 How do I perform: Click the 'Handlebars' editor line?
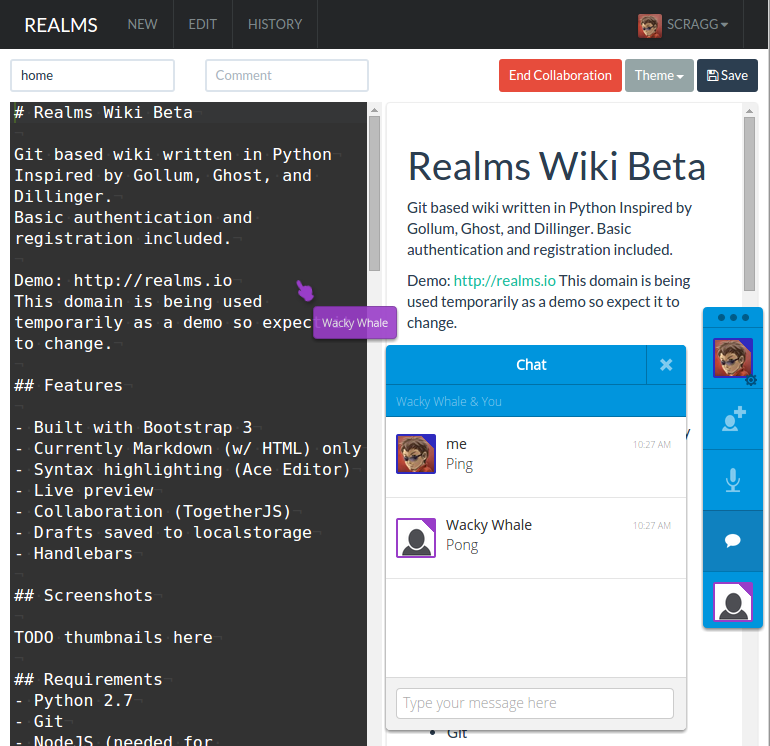tap(74, 553)
